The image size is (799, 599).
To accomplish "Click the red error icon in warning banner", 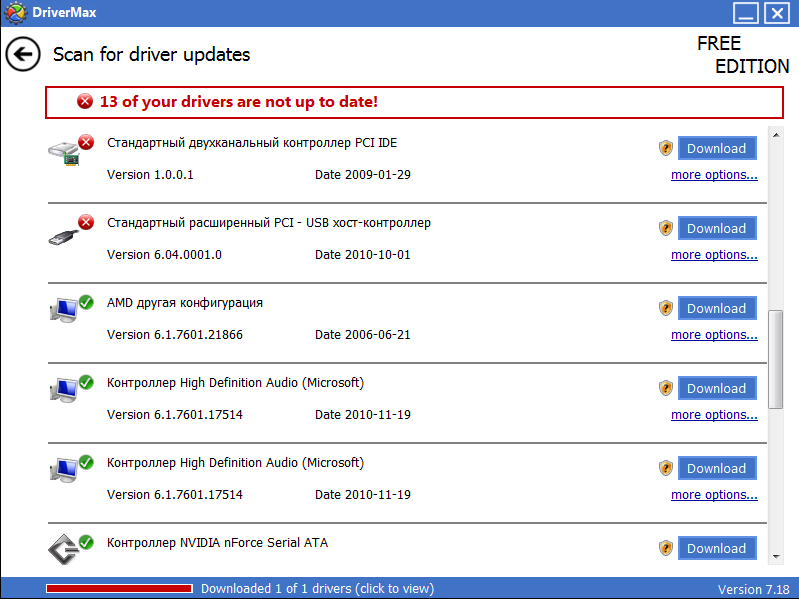I will (85, 101).
